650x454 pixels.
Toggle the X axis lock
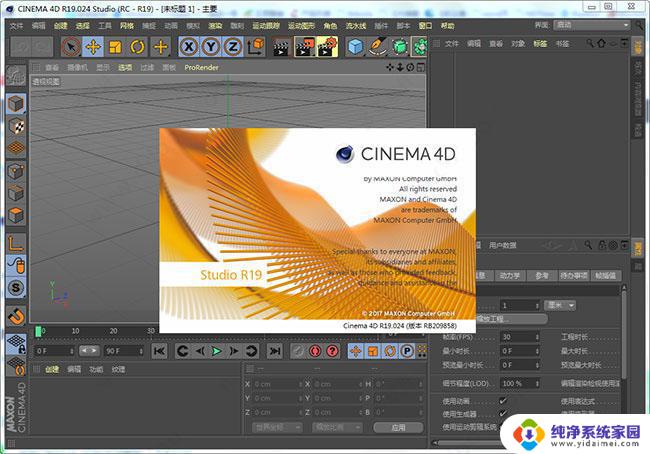189,46
